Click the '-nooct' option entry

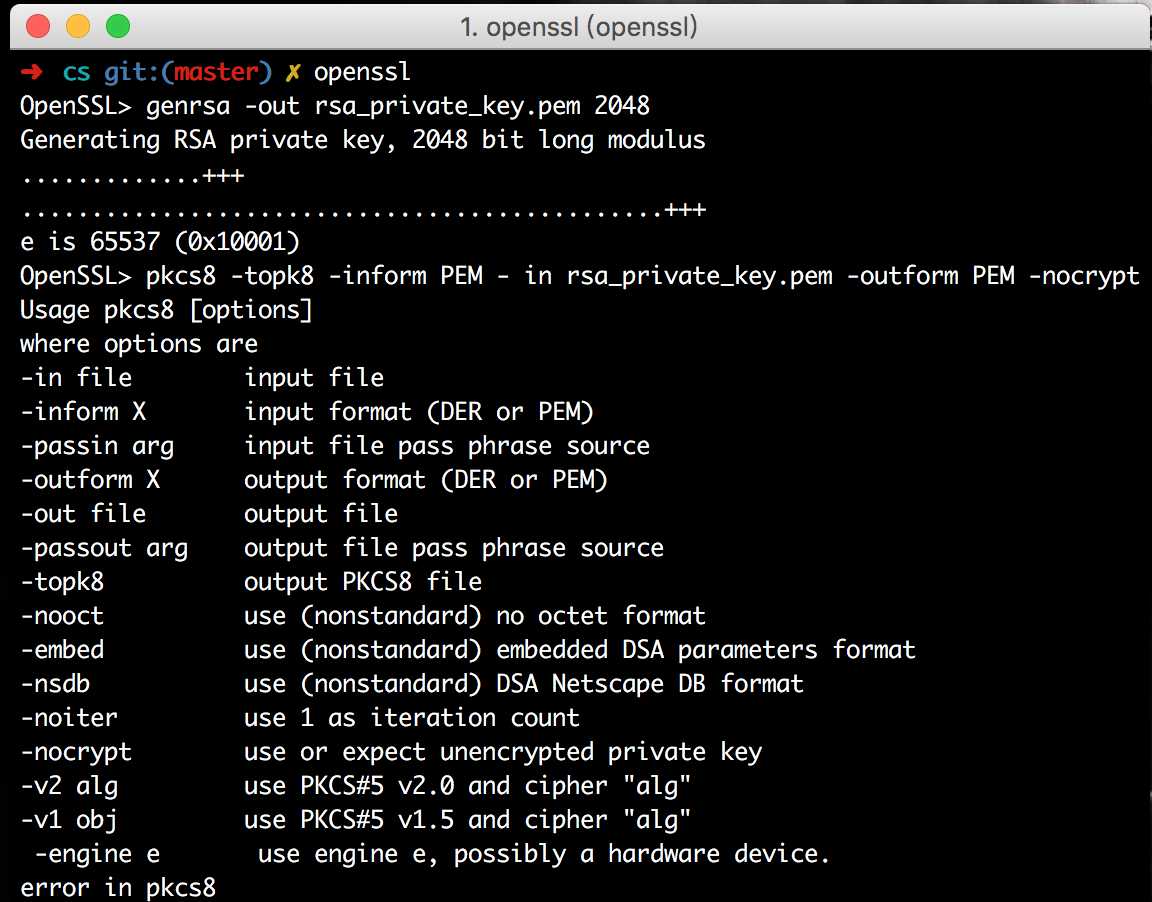click(62, 616)
